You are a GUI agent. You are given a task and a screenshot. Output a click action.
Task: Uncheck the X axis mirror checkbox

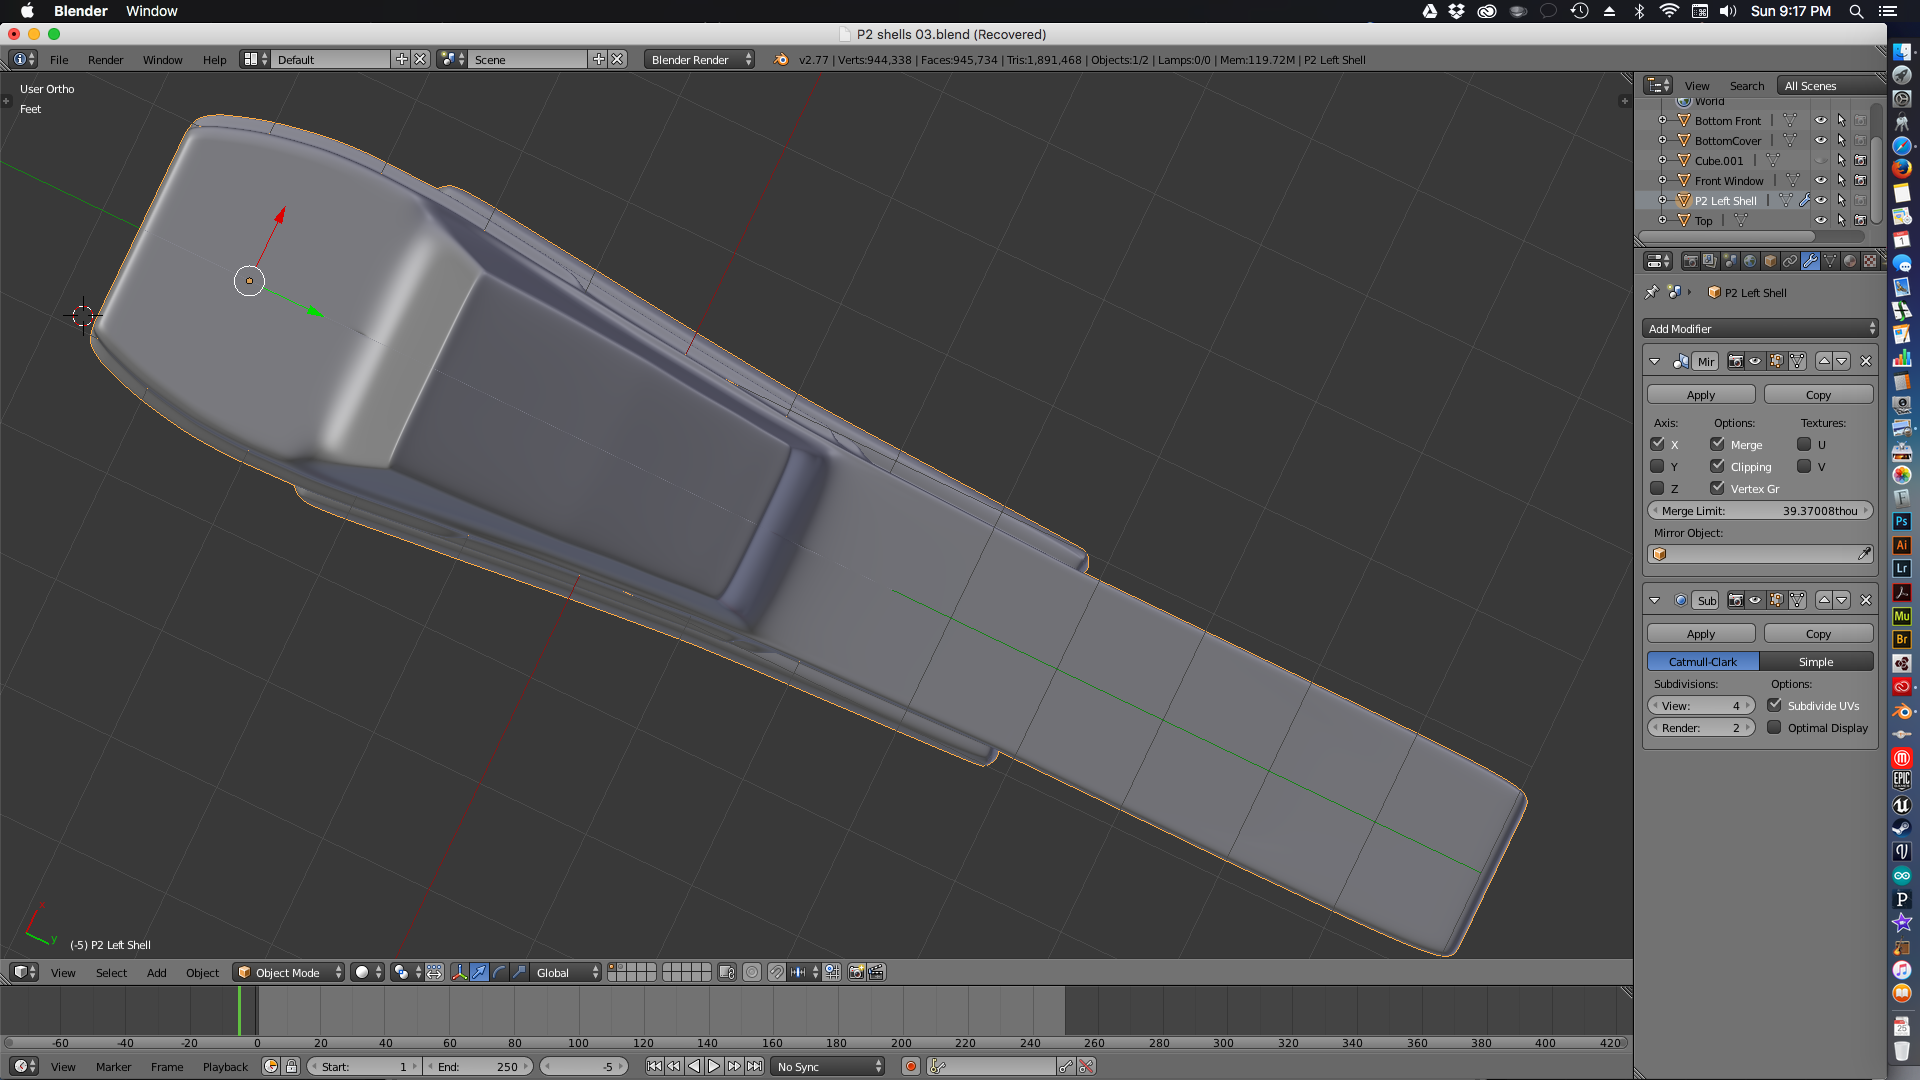pos(1657,444)
